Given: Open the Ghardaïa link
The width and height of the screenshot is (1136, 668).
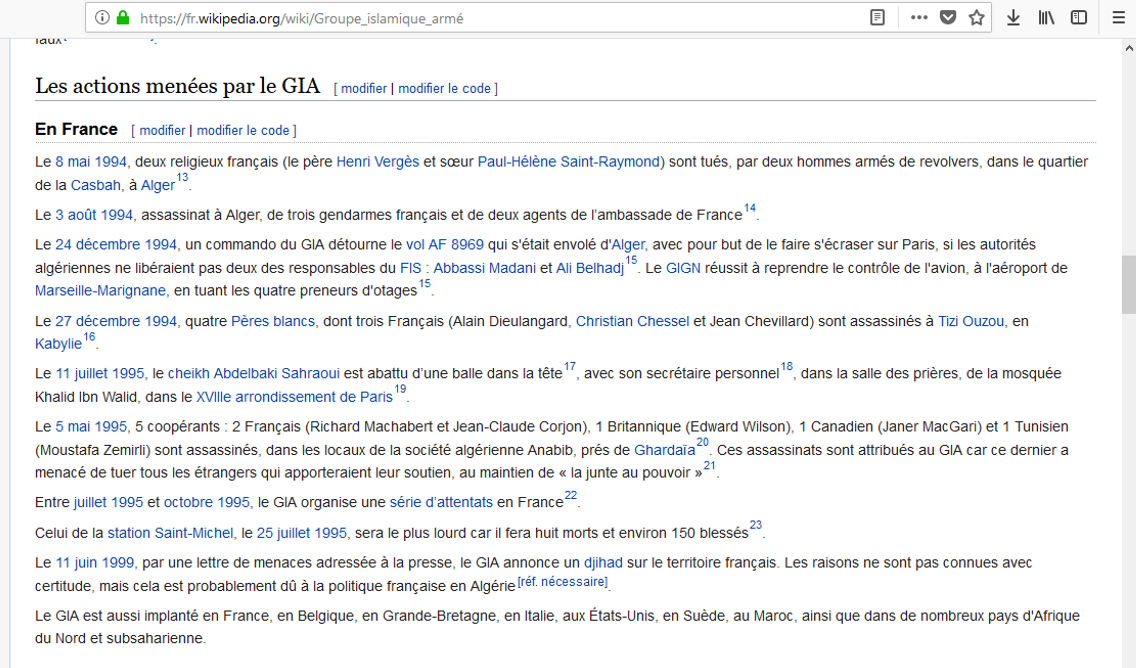Looking at the screenshot, I should pyautogui.click(x=664, y=450).
